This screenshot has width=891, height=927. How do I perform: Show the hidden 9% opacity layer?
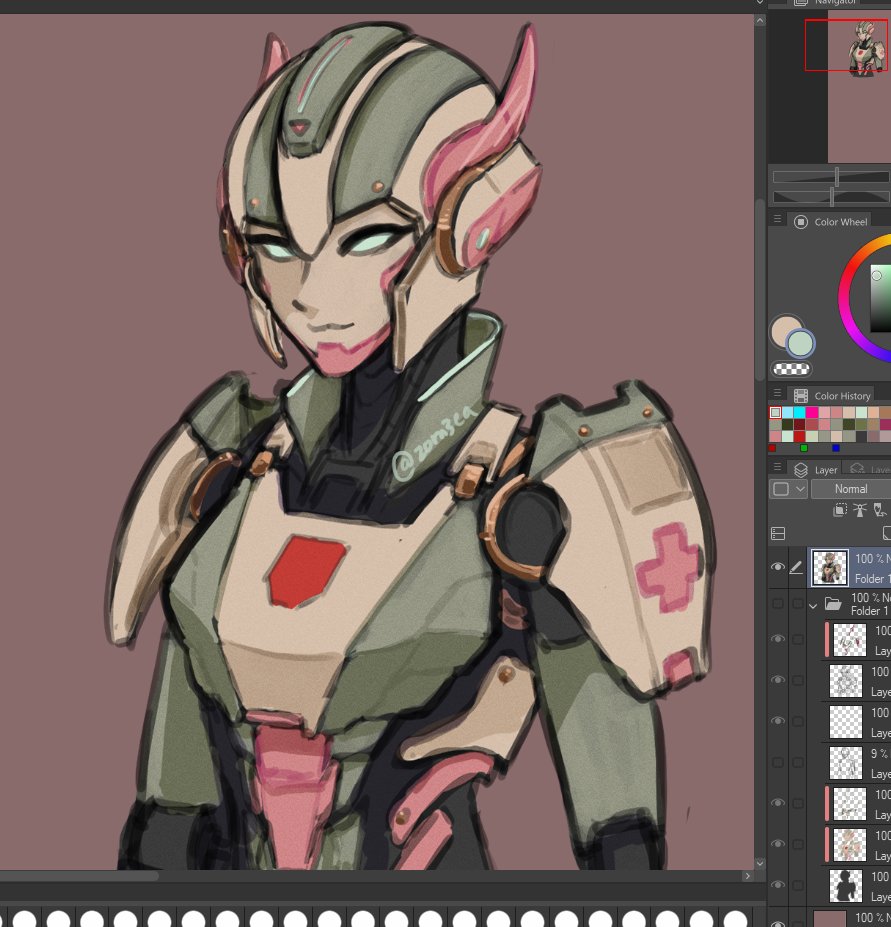(x=778, y=762)
